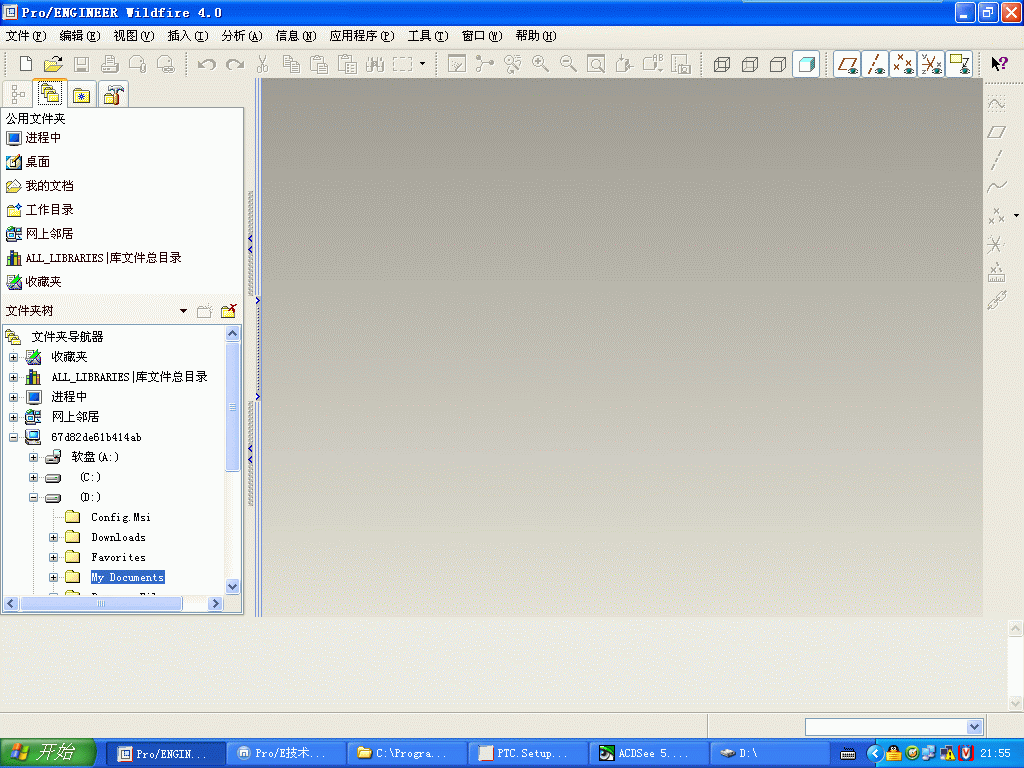Open 桌面 in common folders
Image resolution: width=1024 pixels, height=768 pixels.
click(x=28, y=161)
